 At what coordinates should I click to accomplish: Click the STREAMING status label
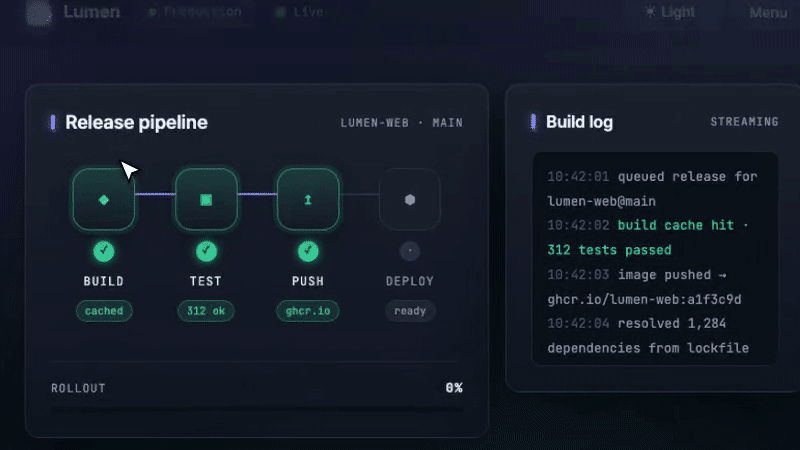point(744,121)
